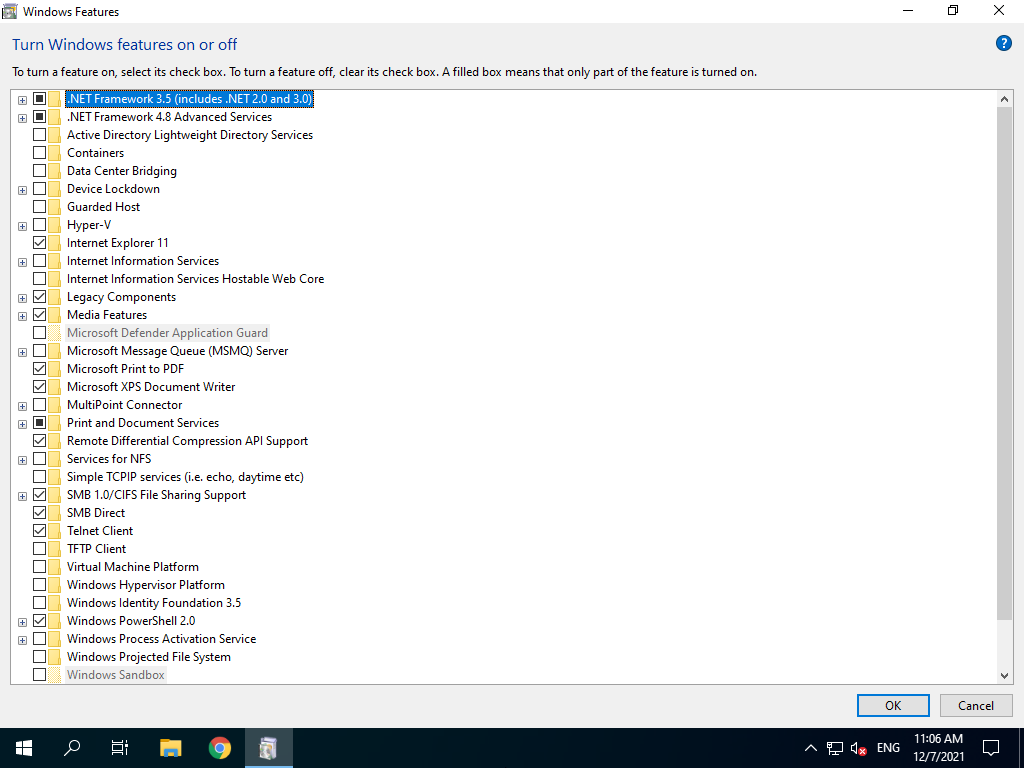Confirm changes with the OK button
Viewport: 1024px width, 768px height.
point(893,705)
